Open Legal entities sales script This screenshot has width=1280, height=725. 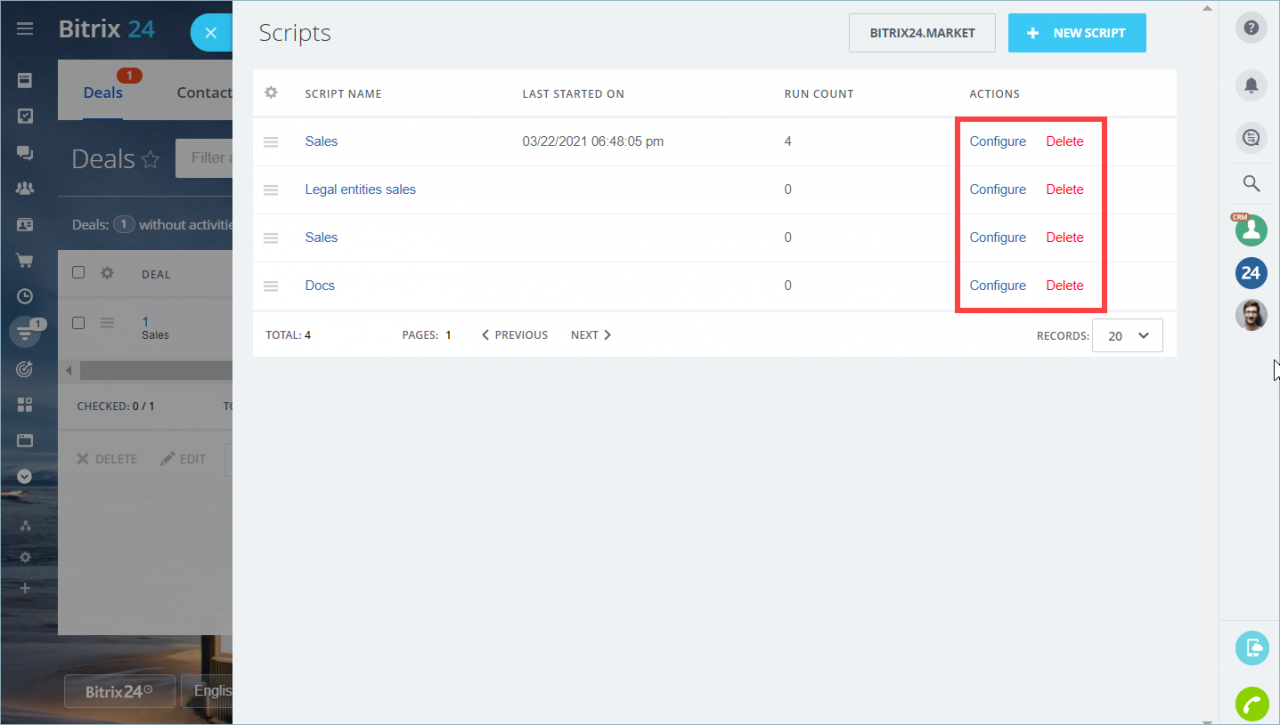[360, 190]
